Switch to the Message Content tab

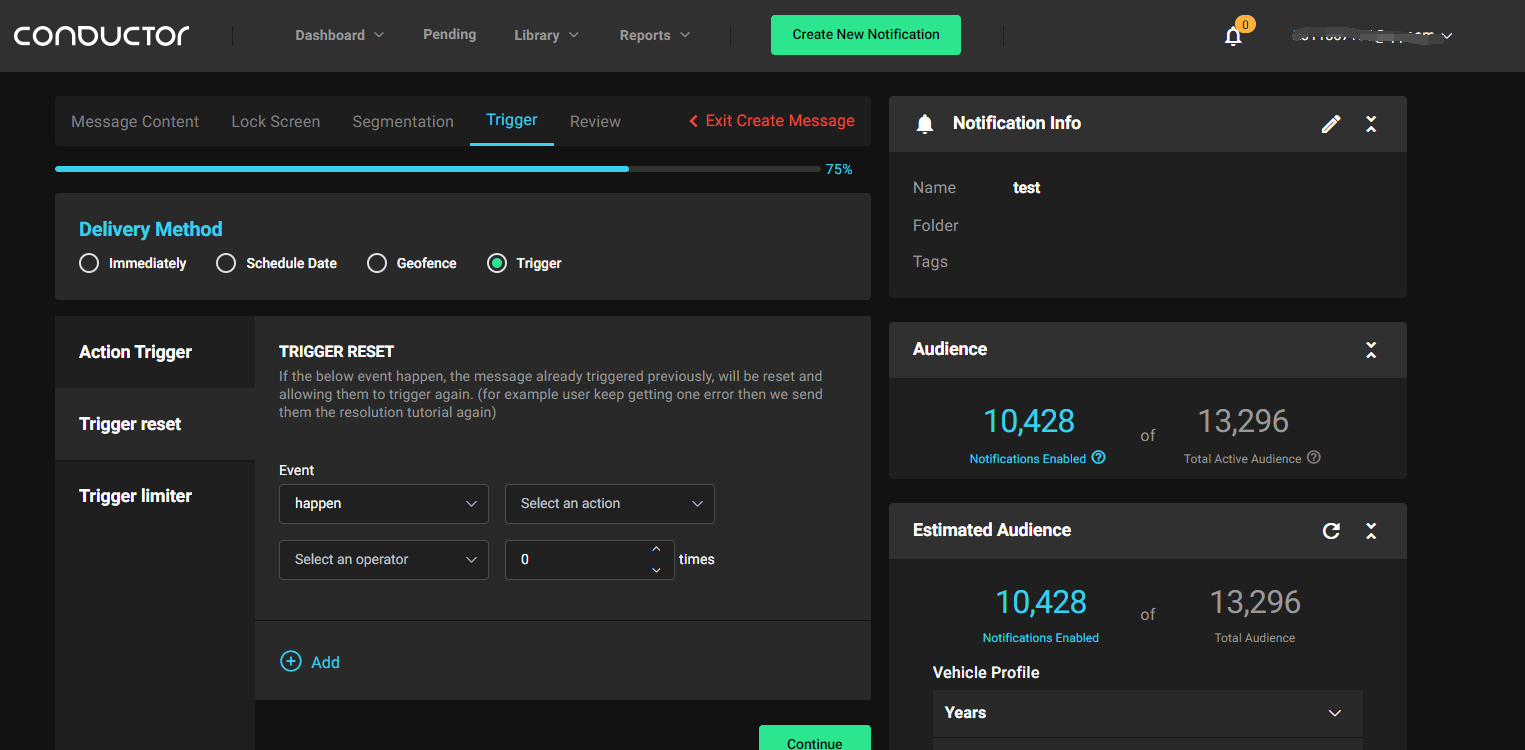(x=135, y=121)
